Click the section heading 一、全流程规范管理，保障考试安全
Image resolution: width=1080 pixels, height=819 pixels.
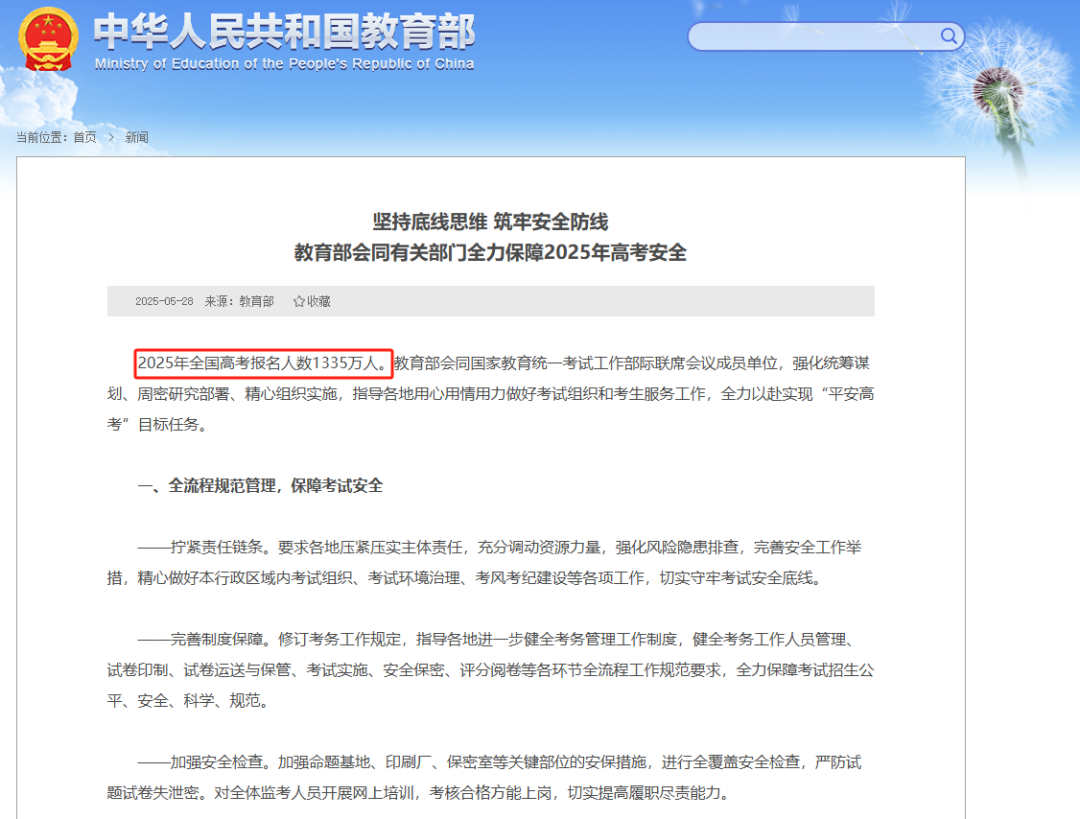coord(260,486)
